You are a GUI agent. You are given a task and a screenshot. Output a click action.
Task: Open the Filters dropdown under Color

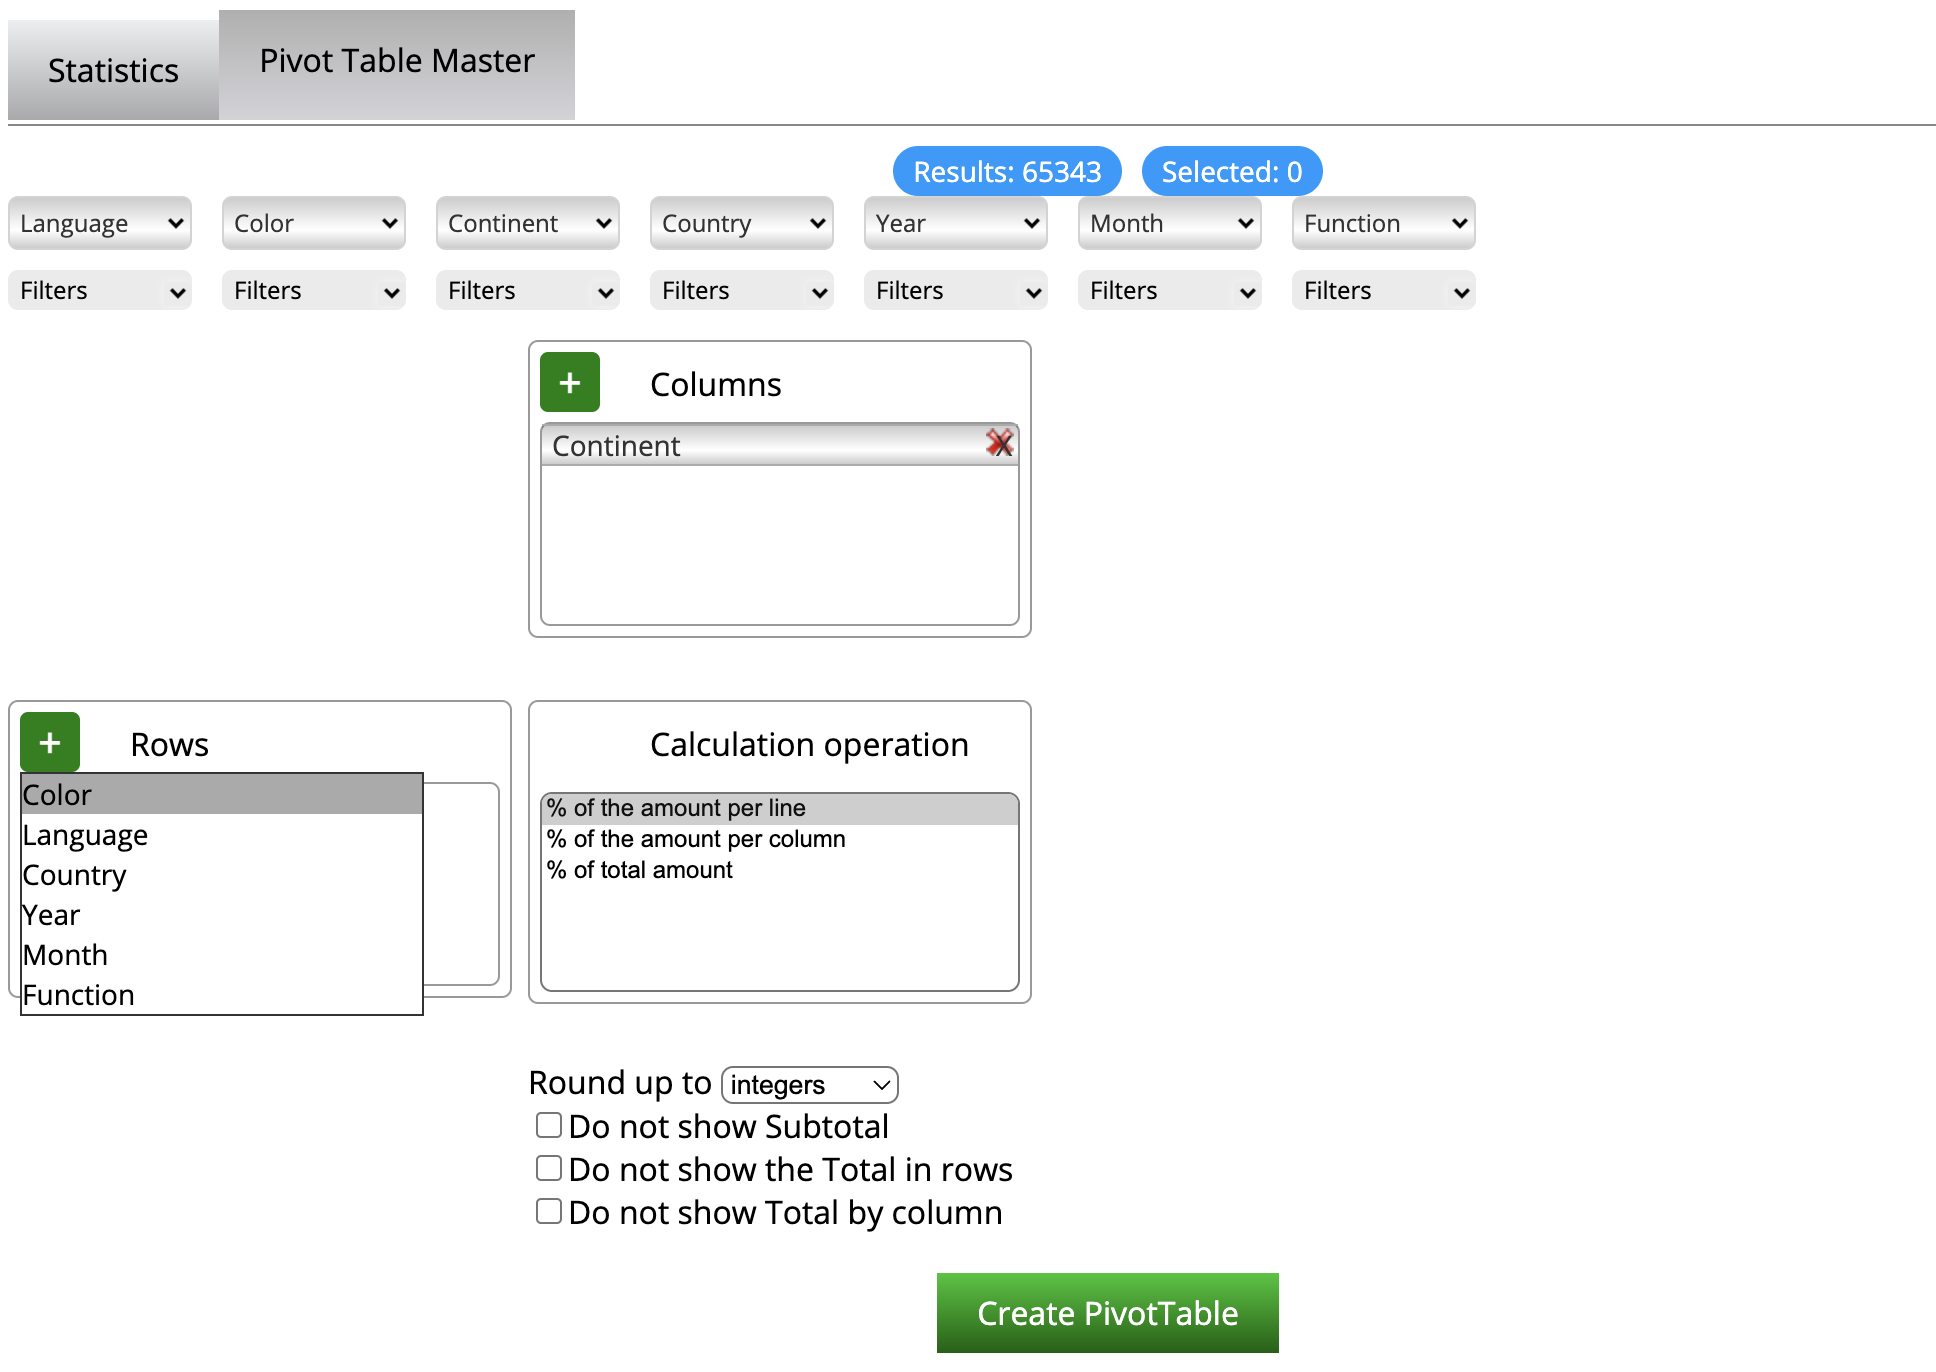tap(314, 290)
